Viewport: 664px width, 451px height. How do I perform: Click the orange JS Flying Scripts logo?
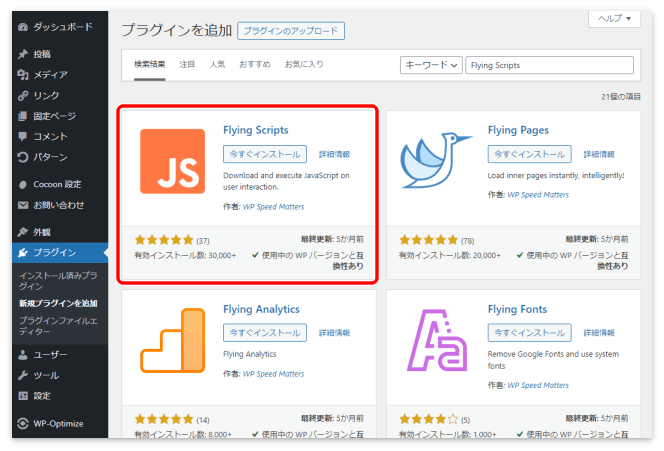point(173,161)
